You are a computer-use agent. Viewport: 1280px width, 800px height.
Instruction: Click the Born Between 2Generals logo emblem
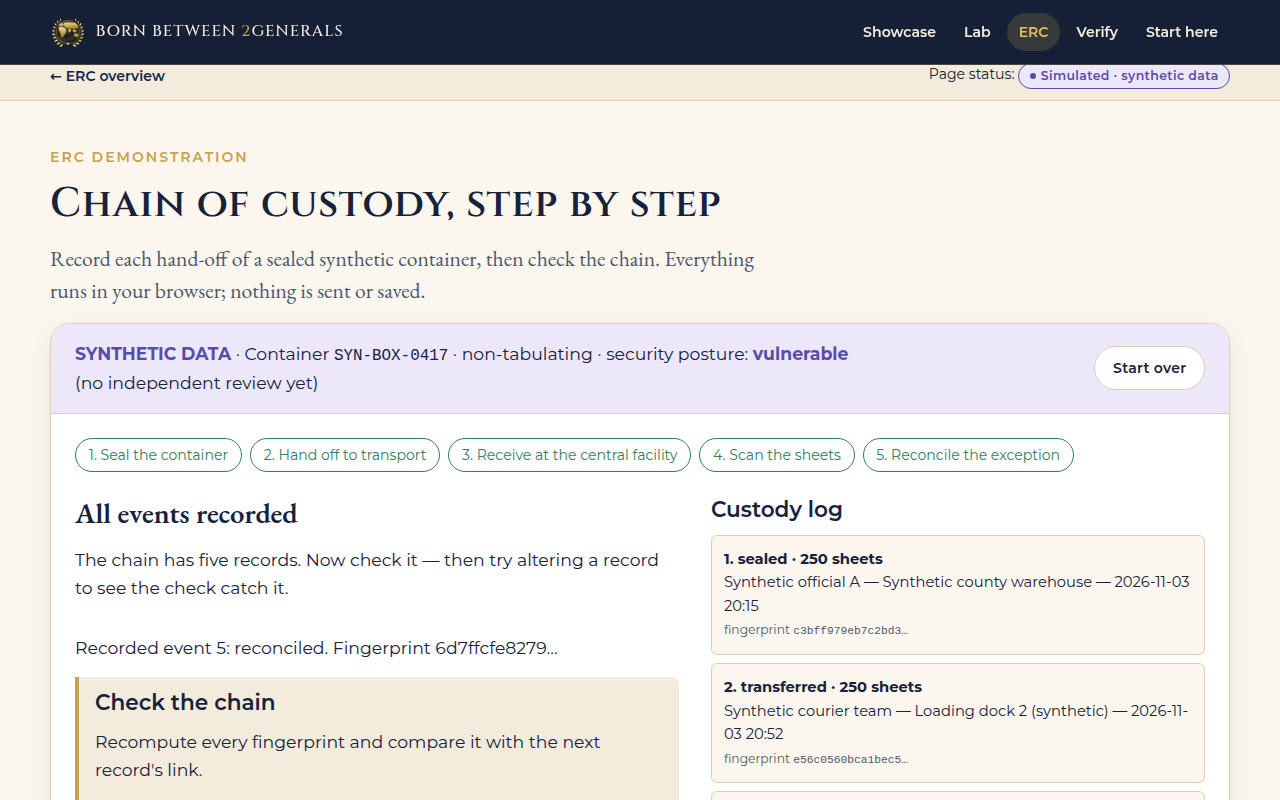68,32
